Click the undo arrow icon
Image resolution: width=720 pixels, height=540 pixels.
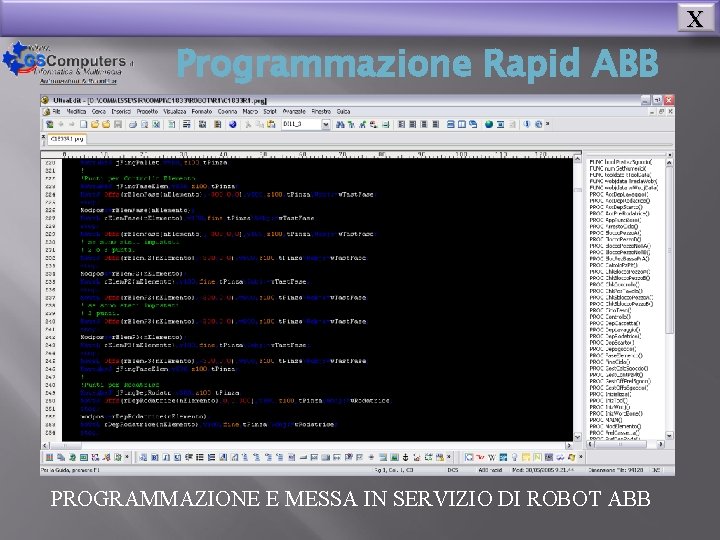point(61,124)
